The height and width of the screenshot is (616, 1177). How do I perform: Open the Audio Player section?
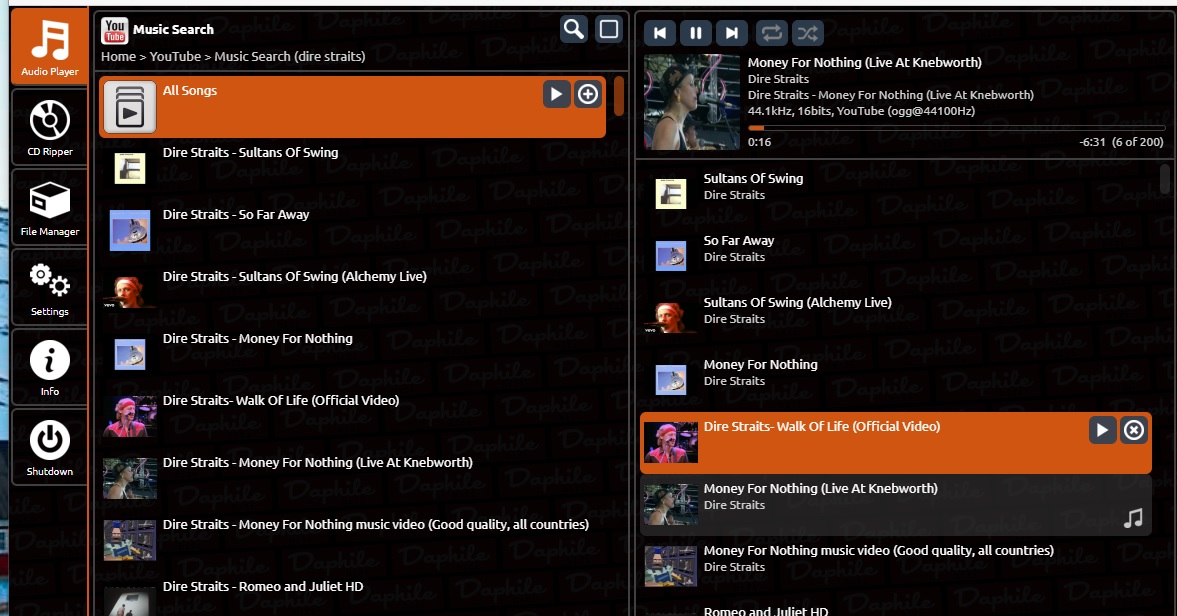tap(50, 47)
